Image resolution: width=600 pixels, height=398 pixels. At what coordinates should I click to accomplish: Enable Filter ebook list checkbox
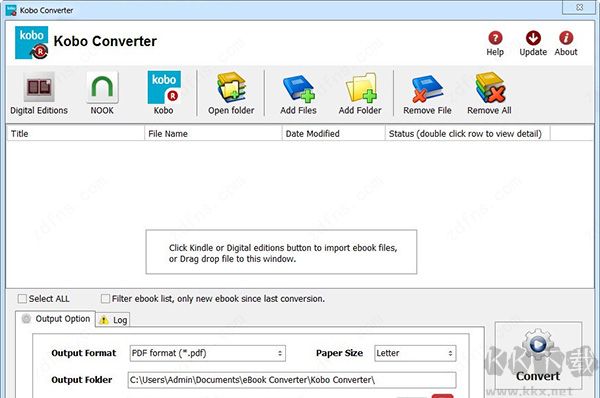[105, 298]
